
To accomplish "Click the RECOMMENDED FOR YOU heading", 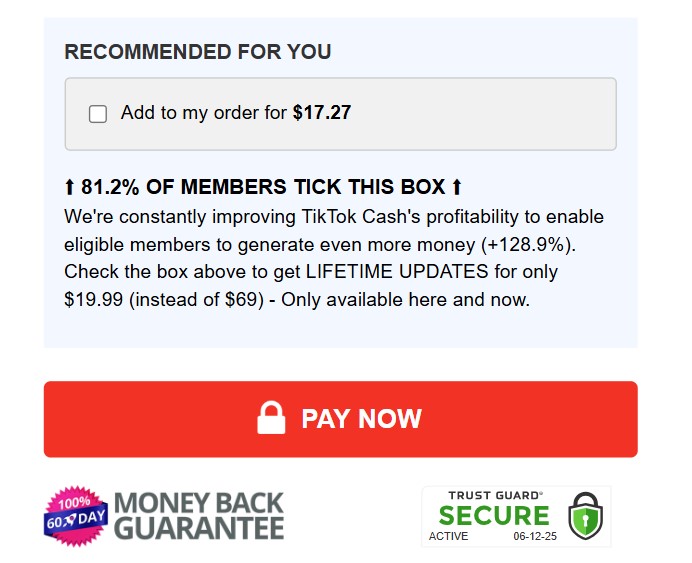I will tap(197, 52).
